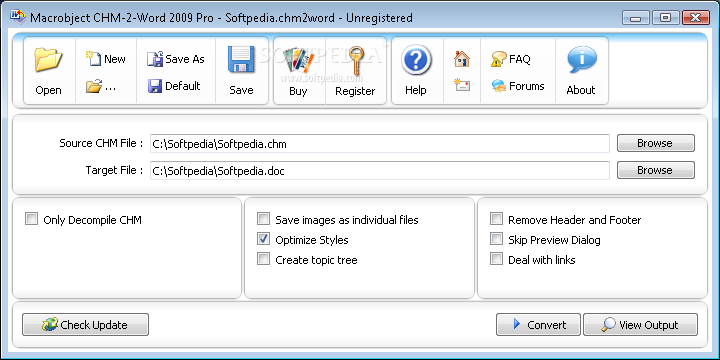Click the application icon in title bar

tap(17, 17)
